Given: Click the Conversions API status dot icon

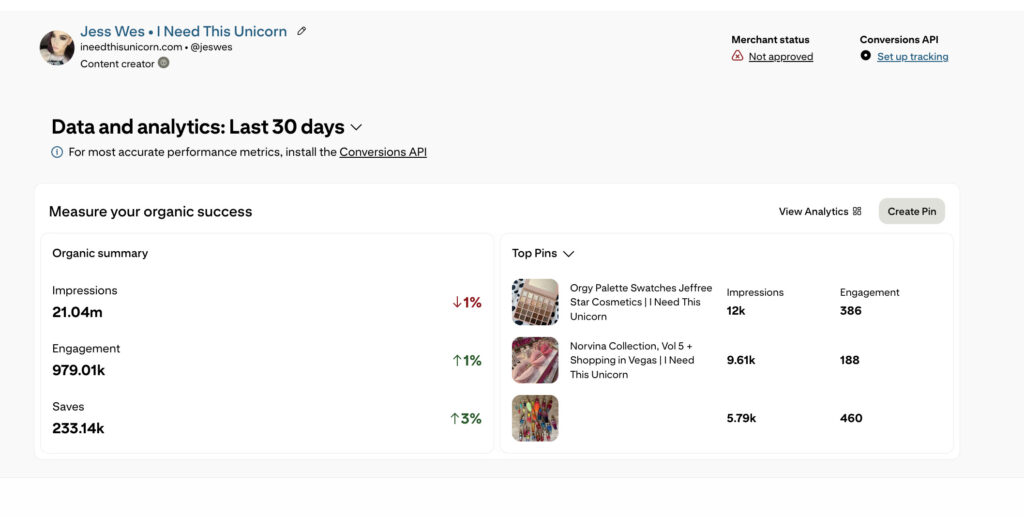Looking at the screenshot, I should click(866, 56).
